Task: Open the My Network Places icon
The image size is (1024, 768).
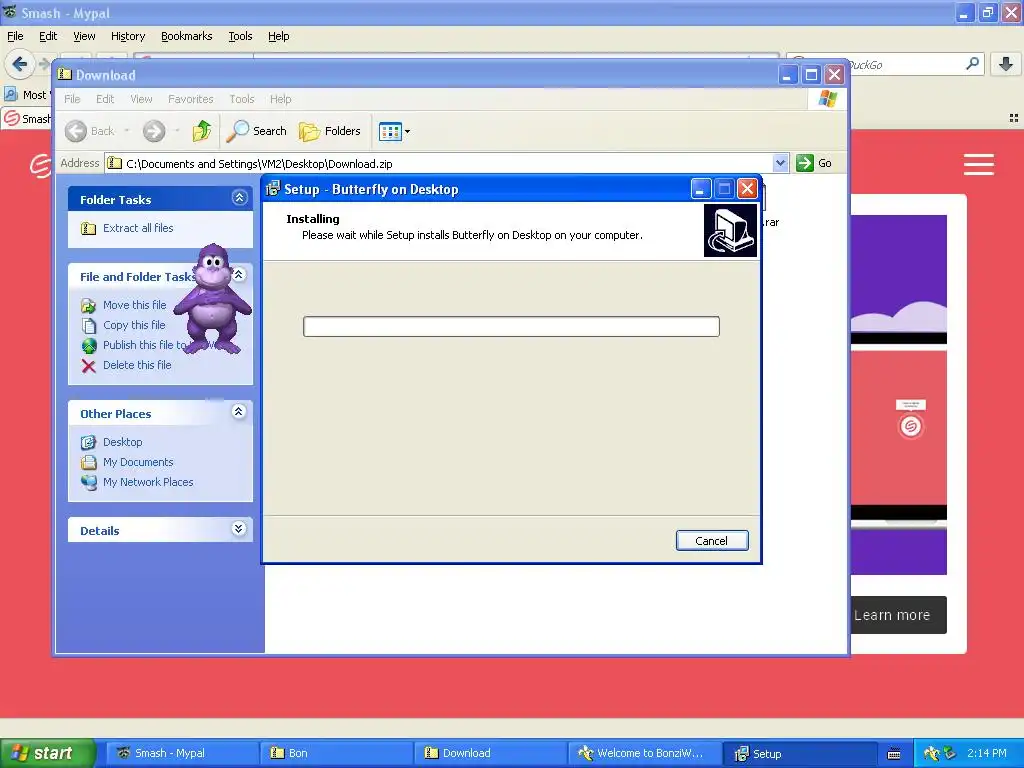Action: [88, 483]
